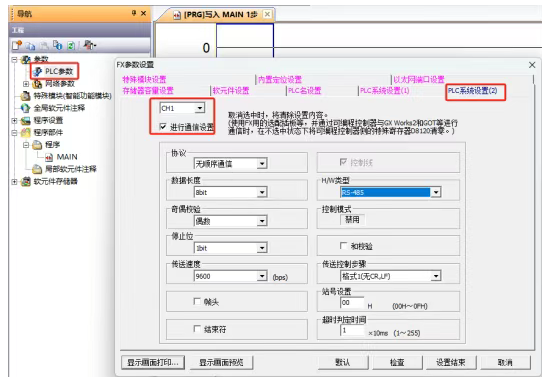This screenshot has width=549, height=383.
Task: Click the 控制模式 禁用 field
Action: coord(352,220)
